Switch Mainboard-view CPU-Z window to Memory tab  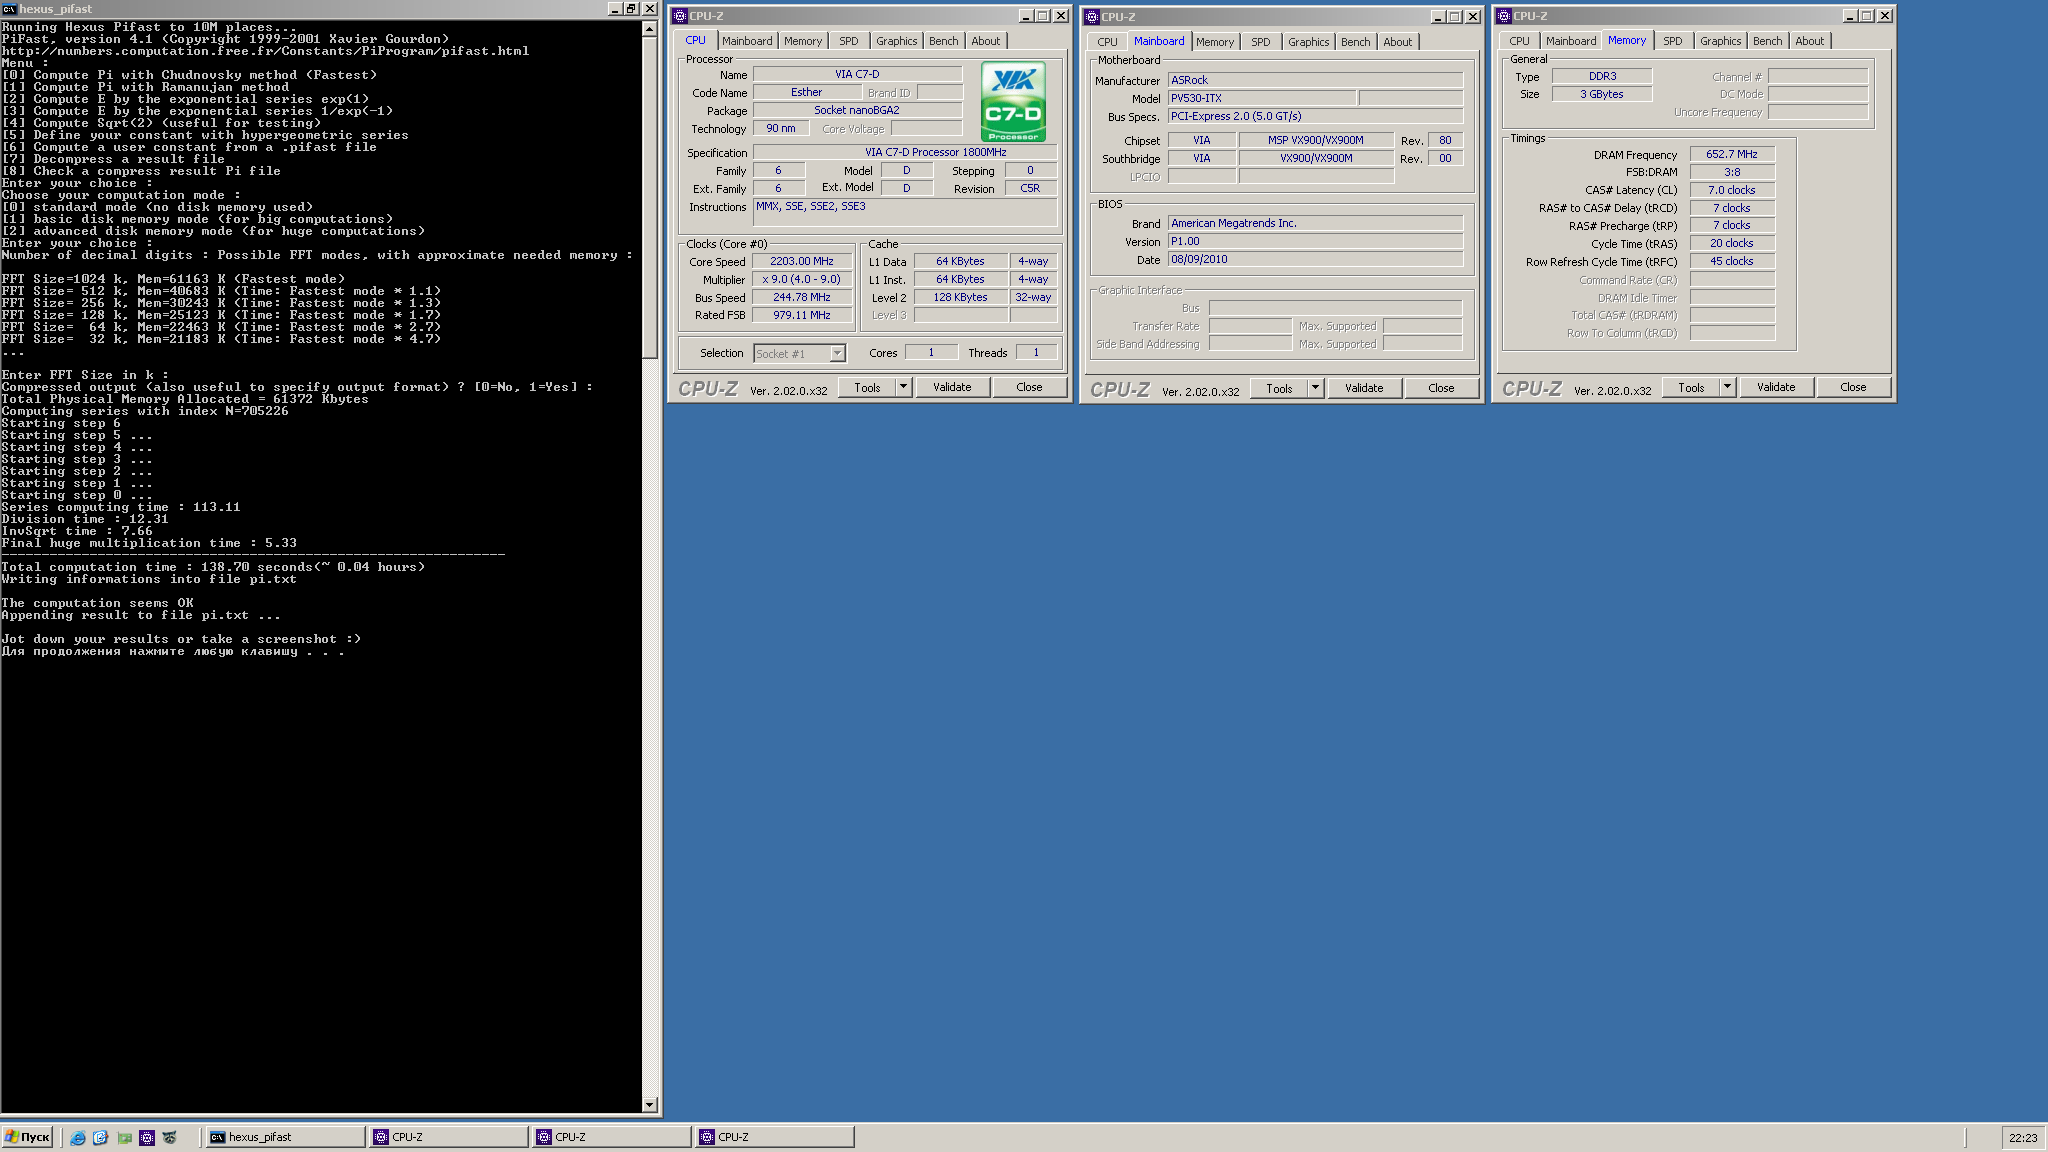coord(1215,42)
